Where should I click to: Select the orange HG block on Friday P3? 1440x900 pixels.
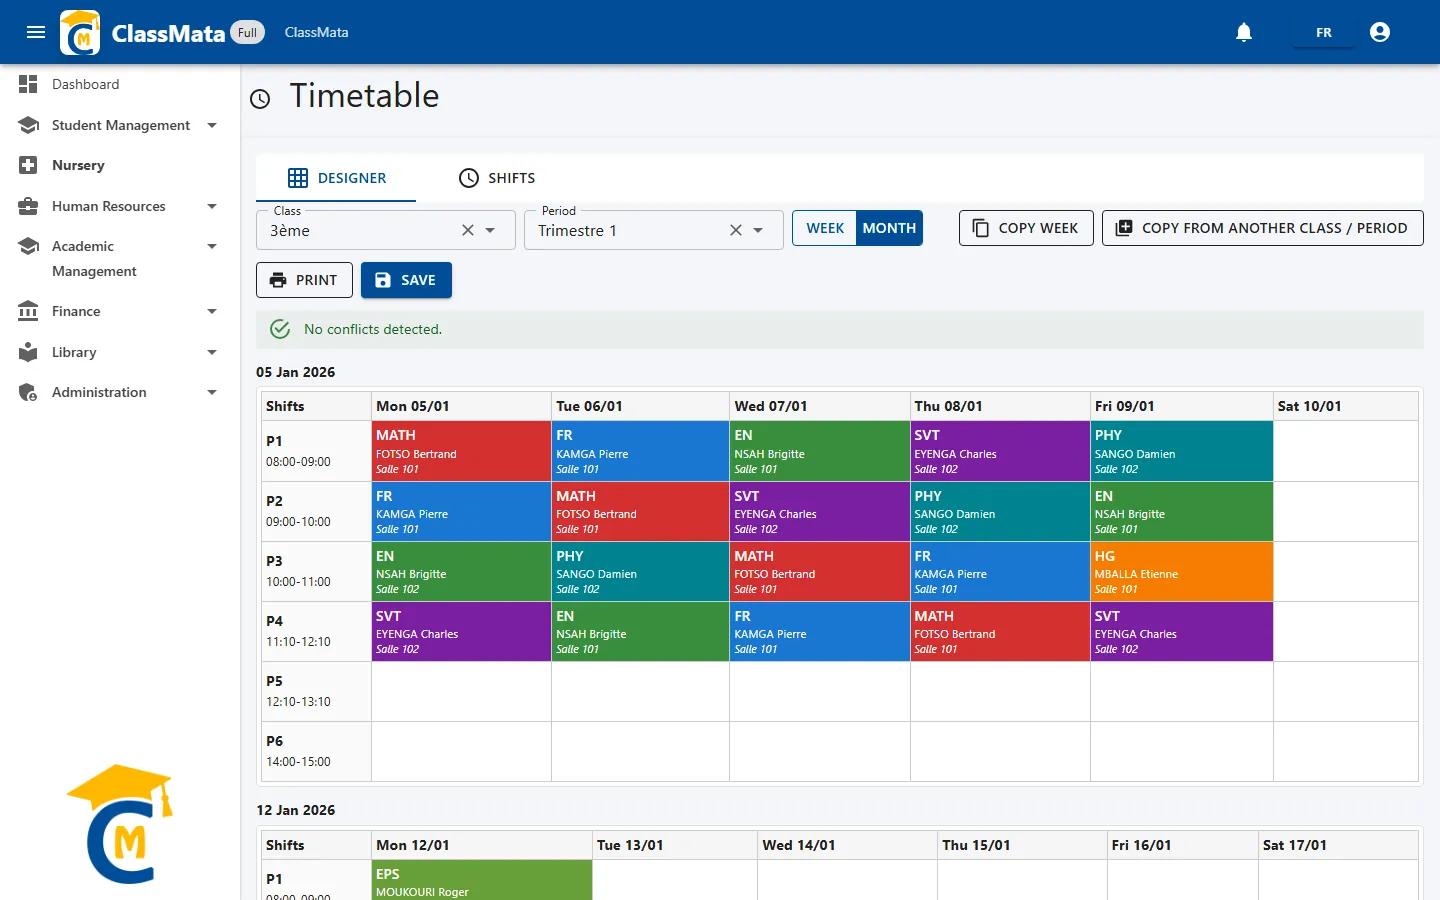1181,571
